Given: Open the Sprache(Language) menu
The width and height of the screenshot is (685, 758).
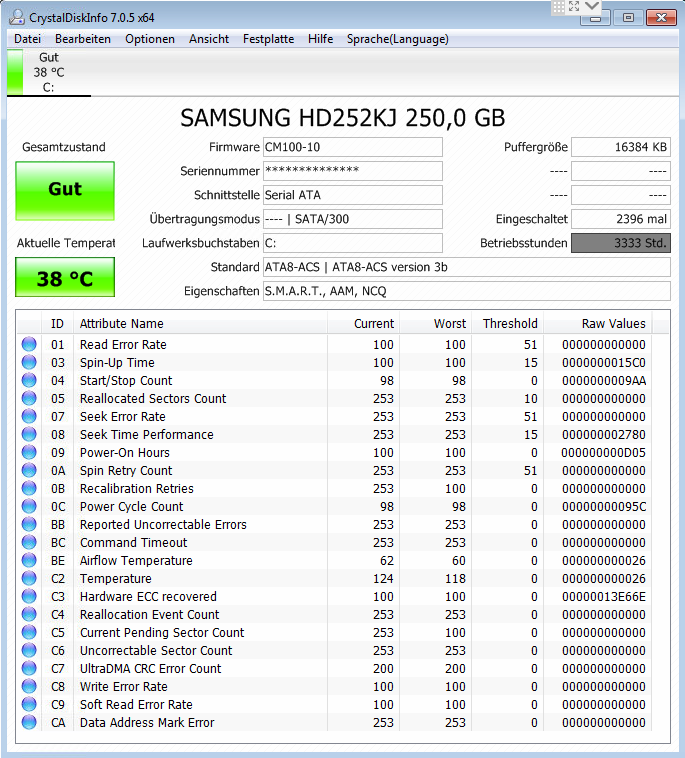Looking at the screenshot, I should 397,39.
